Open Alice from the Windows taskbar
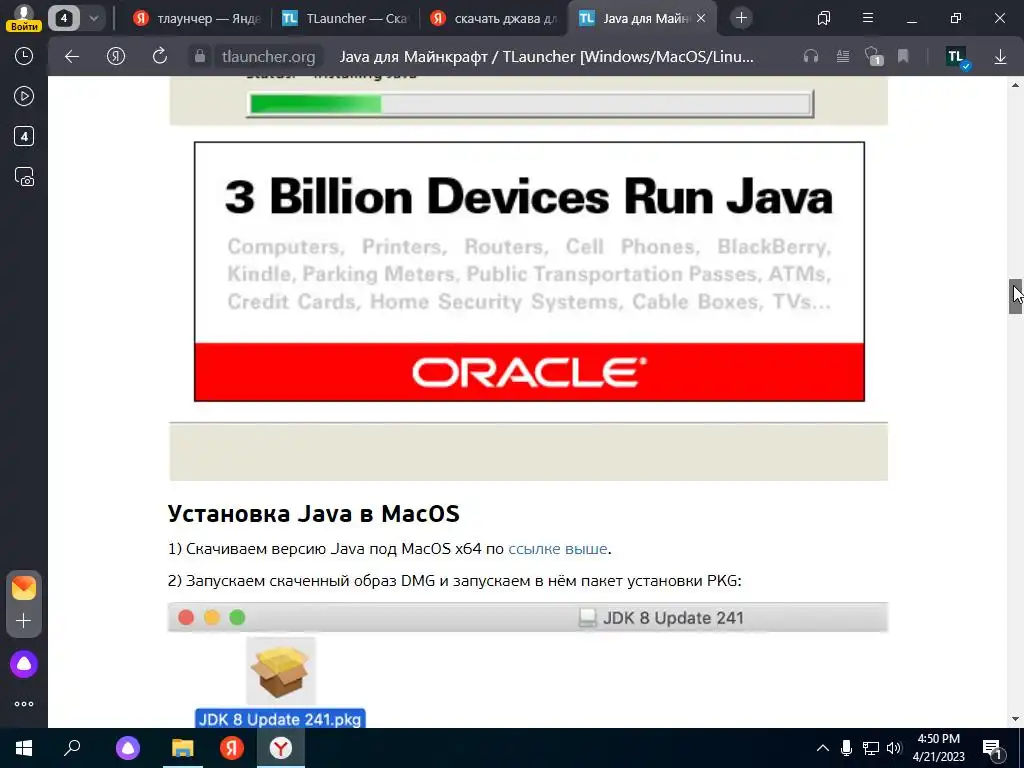Viewport: 1024px width, 768px height. click(128, 748)
